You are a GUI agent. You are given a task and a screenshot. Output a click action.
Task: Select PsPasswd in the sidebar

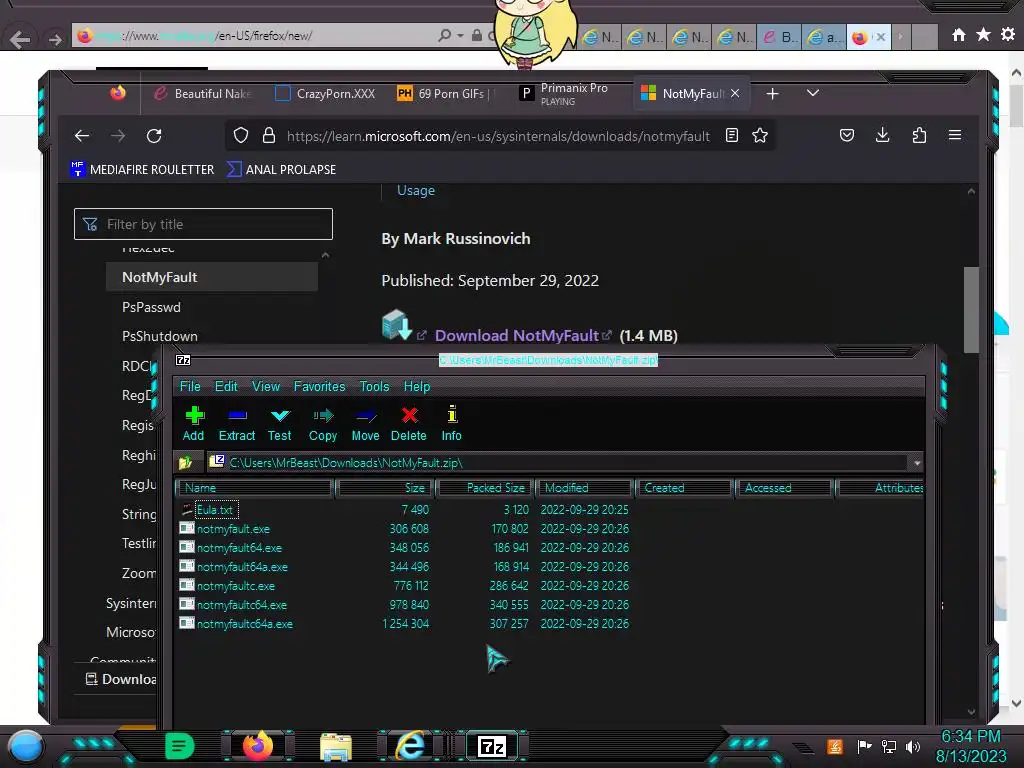pyautogui.click(x=152, y=307)
